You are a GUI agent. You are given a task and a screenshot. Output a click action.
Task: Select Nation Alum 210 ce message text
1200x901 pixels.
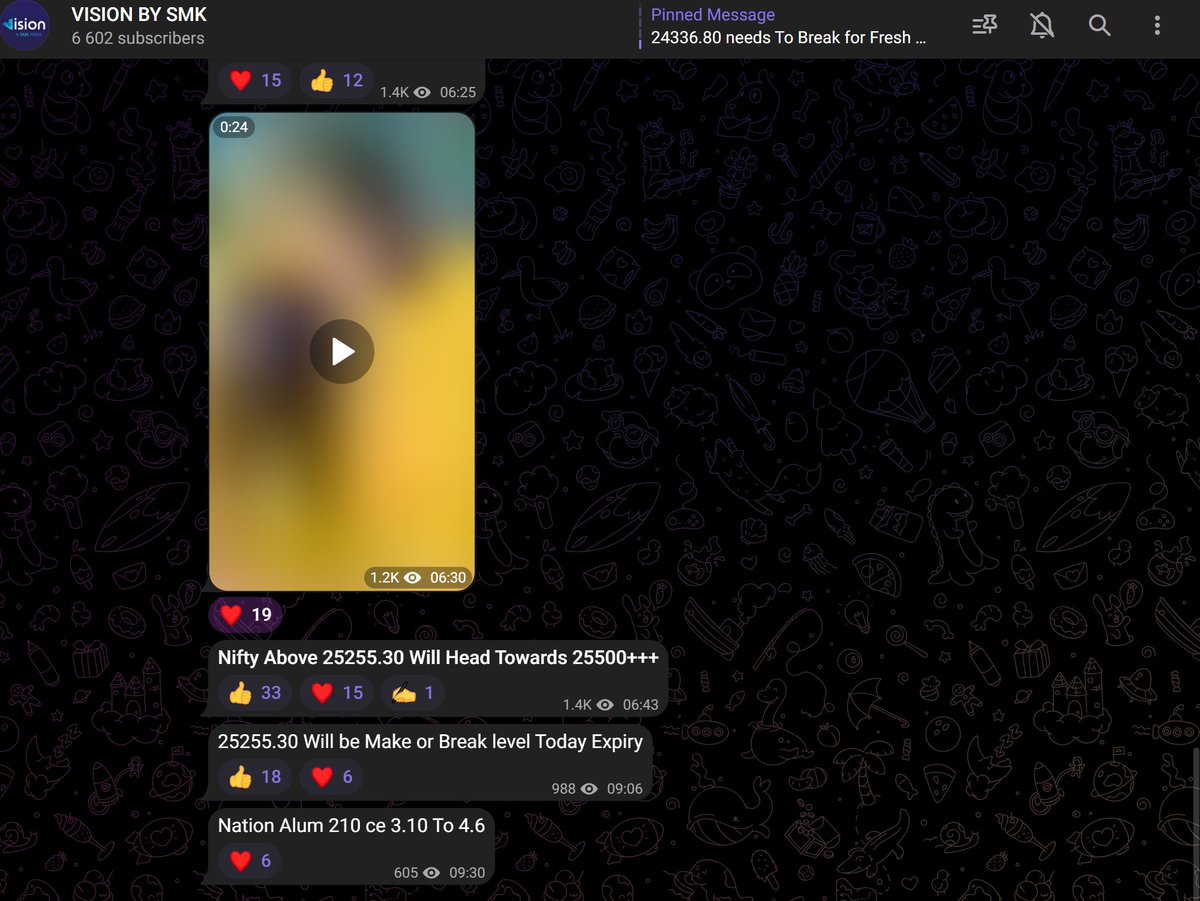(x=351, y=825)
